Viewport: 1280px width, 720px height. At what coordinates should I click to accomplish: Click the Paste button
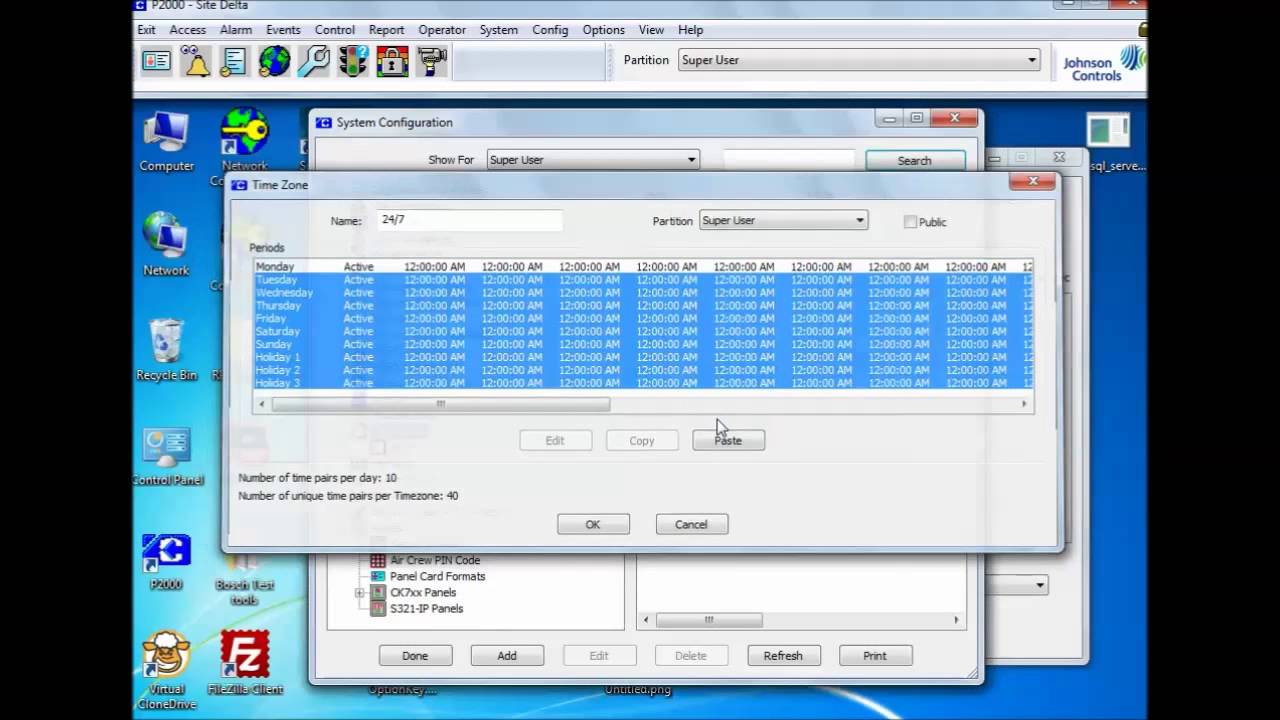click(729, 440)
